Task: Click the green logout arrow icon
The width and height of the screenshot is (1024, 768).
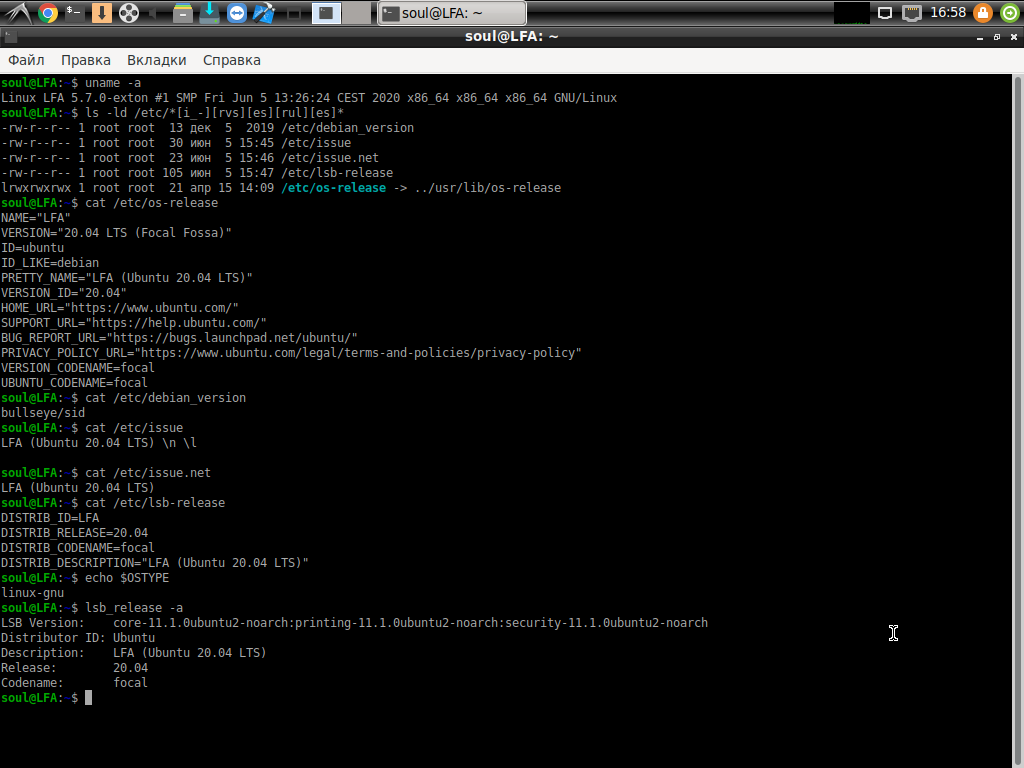Action: [x=1010, y=13]
